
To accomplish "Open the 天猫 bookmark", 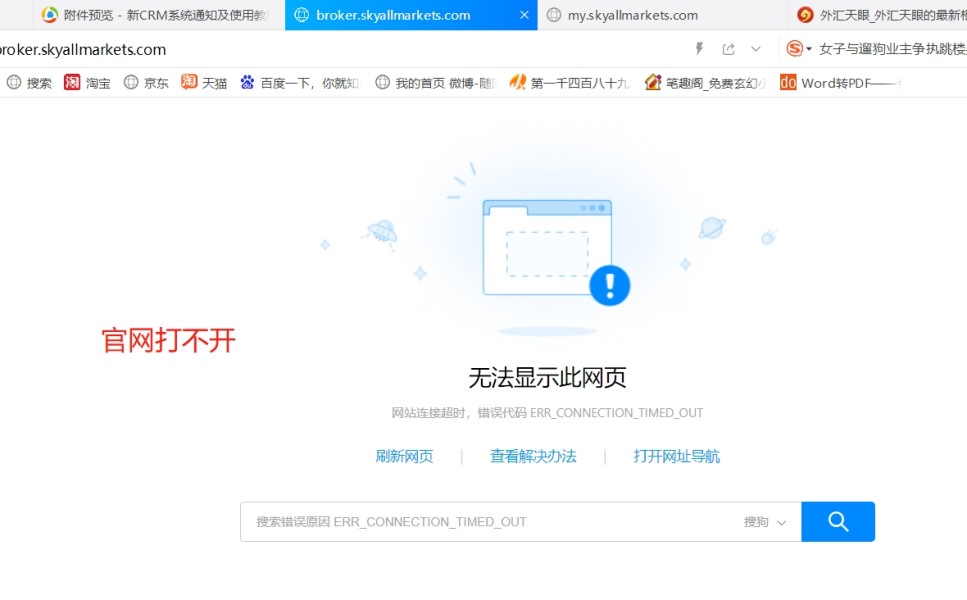I will 204,83.
